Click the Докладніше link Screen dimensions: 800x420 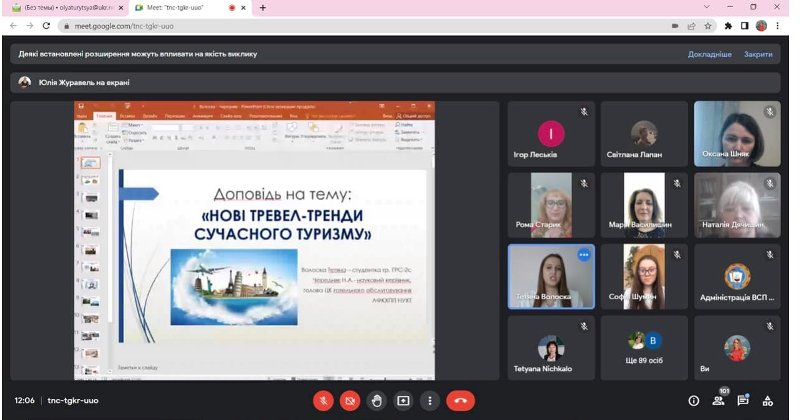709,54
